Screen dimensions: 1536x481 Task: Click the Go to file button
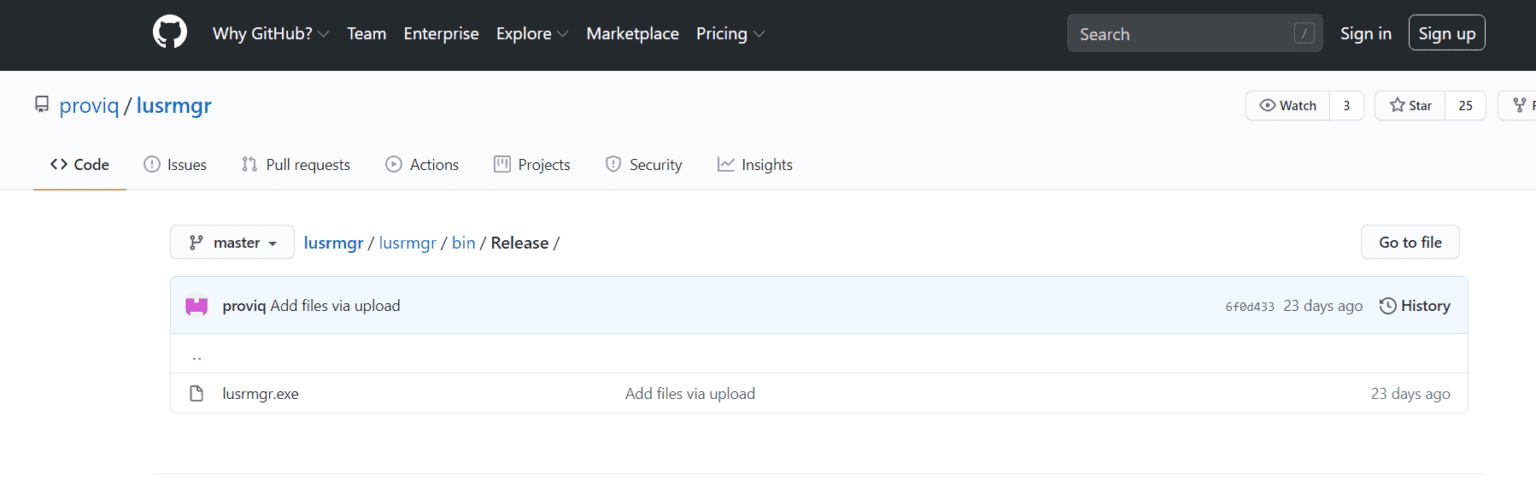(1409, 242)
